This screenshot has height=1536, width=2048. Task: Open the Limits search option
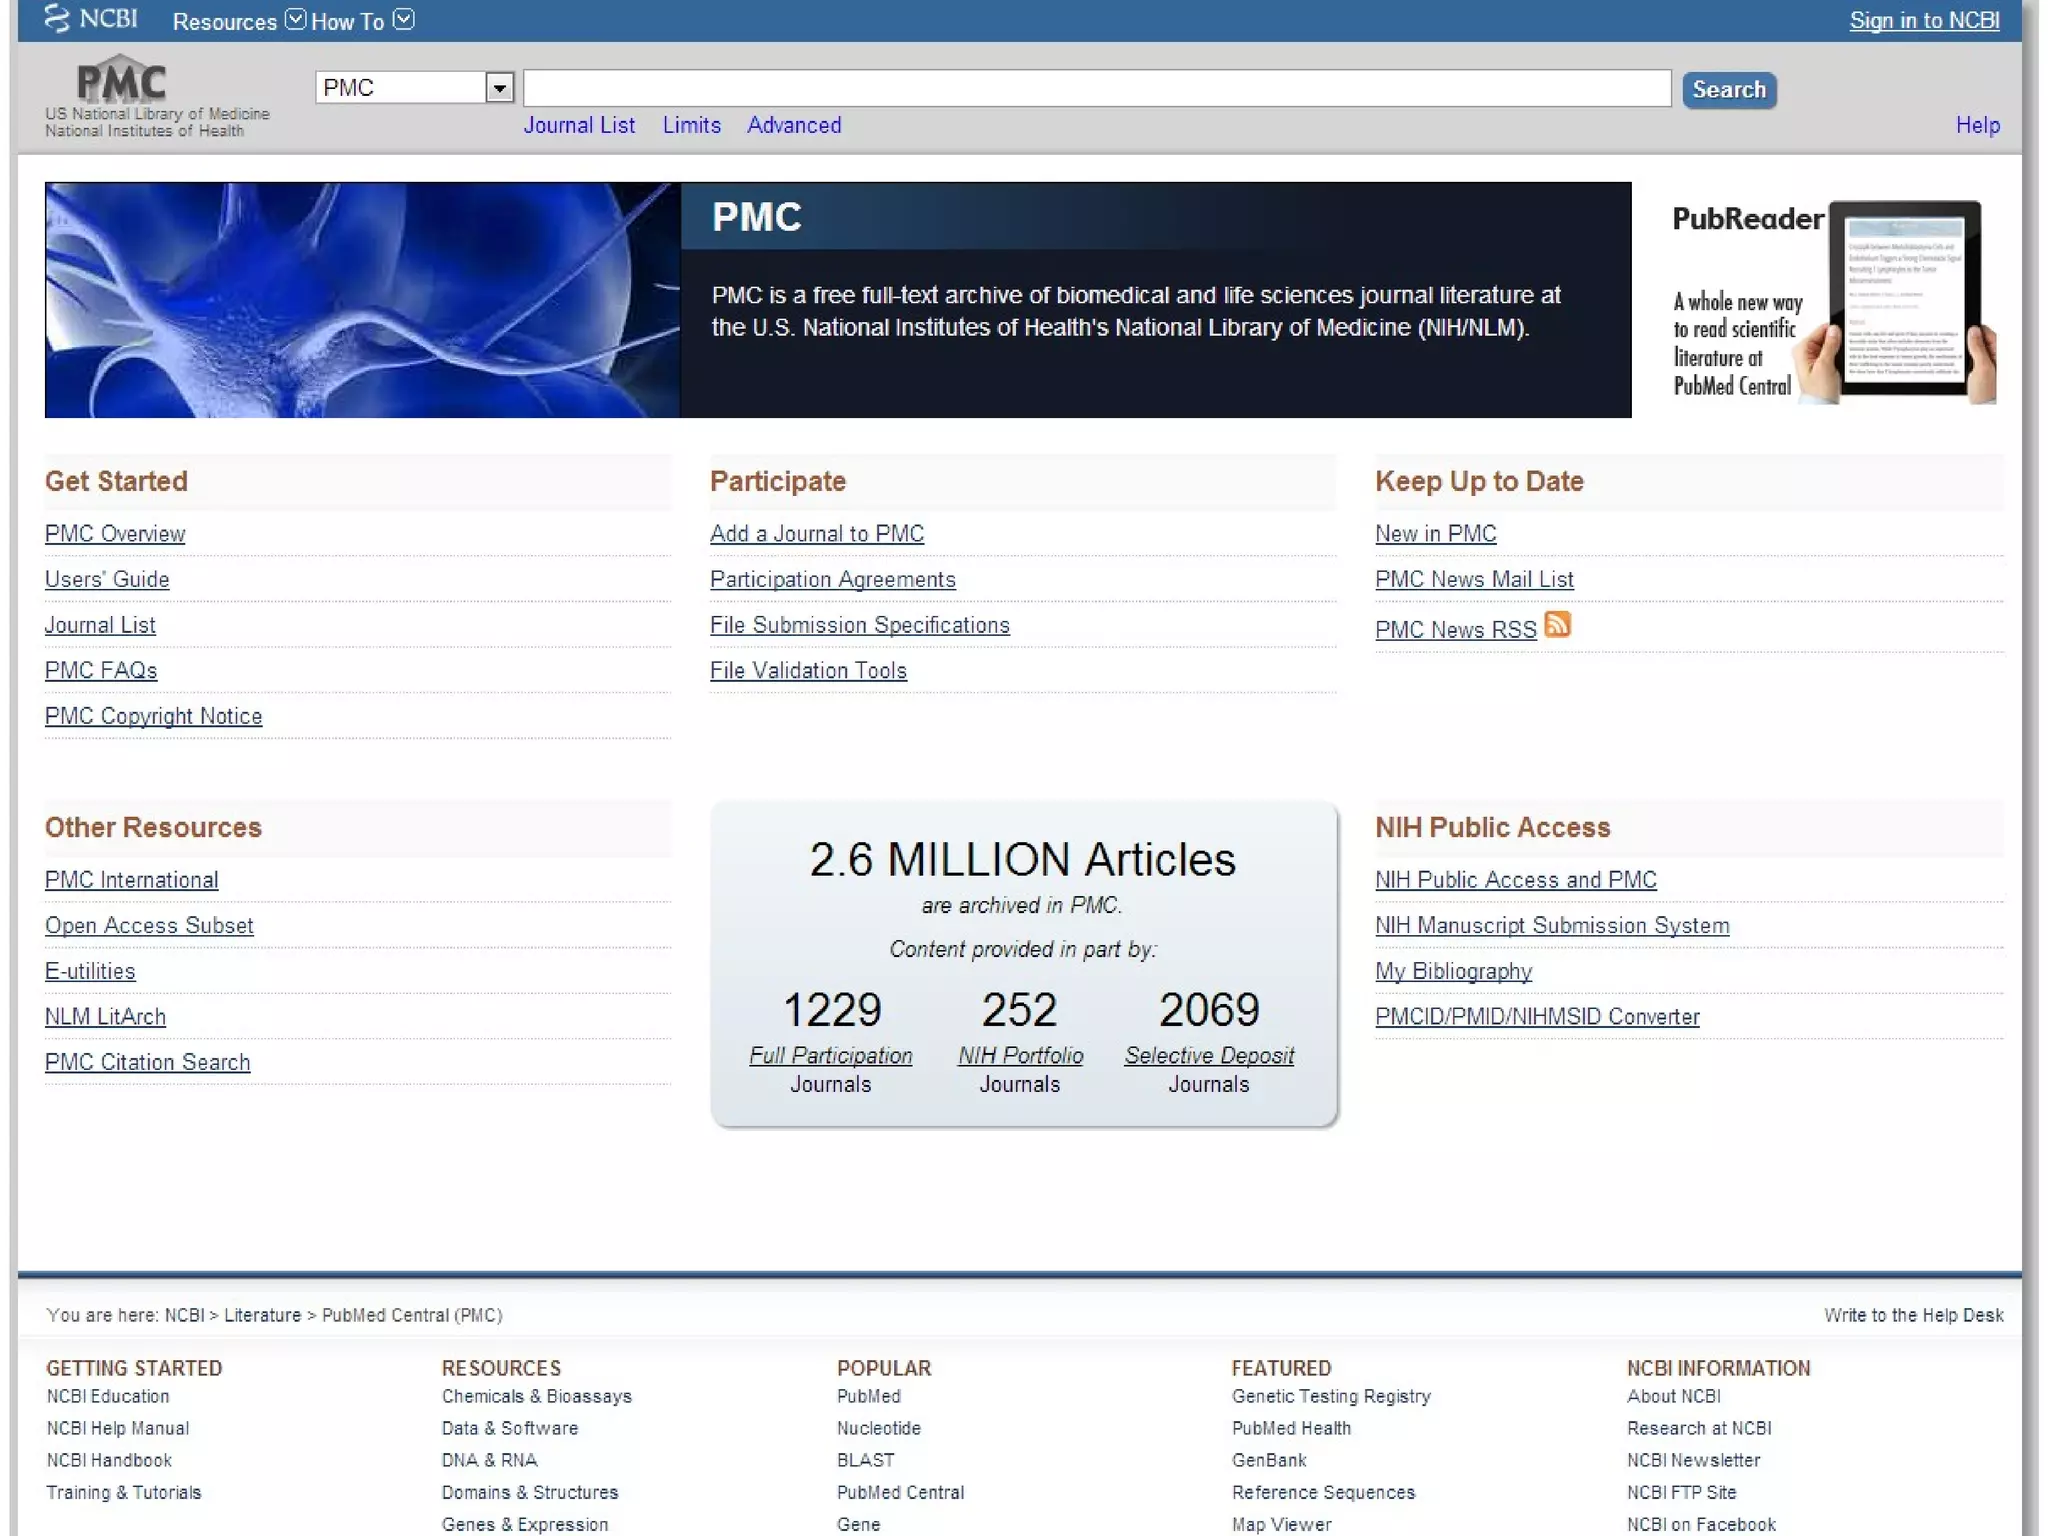click(691, 126)
